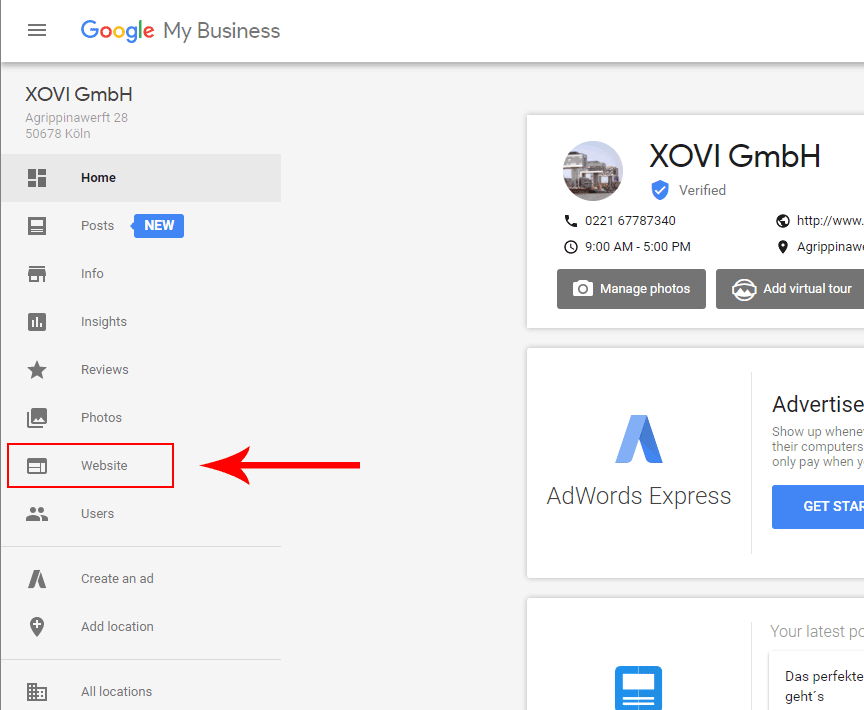Click the globe icon beside website URL
The height and width of the screenshot is (710, 864).
coord(782,221)
